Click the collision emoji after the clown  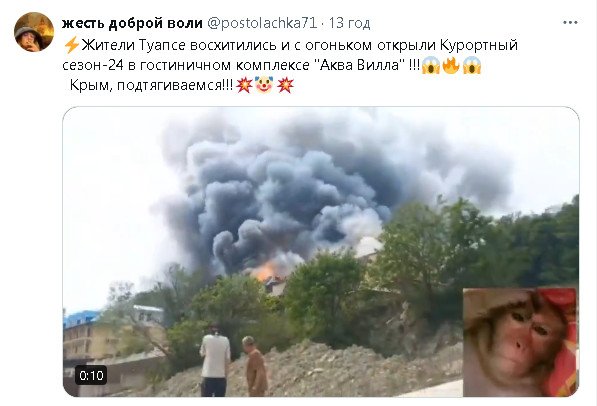285,85
